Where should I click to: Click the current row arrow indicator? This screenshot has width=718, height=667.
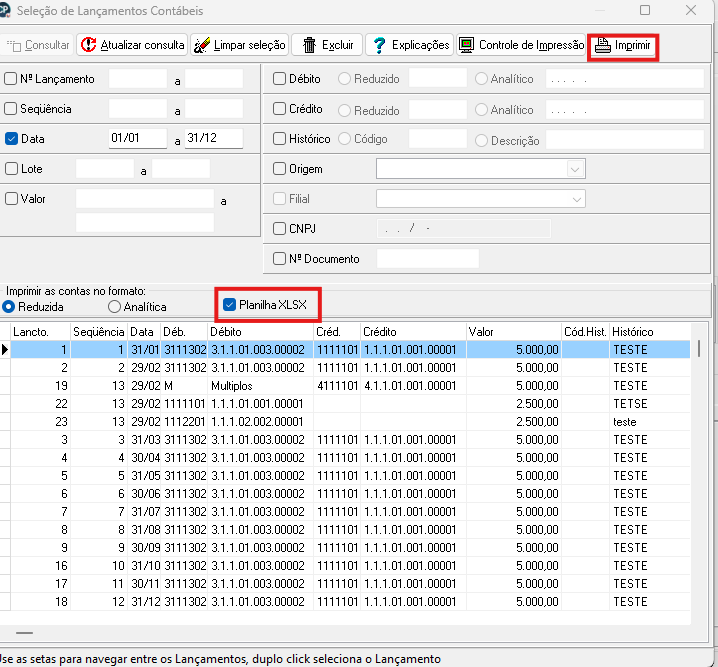pos(5,350)
